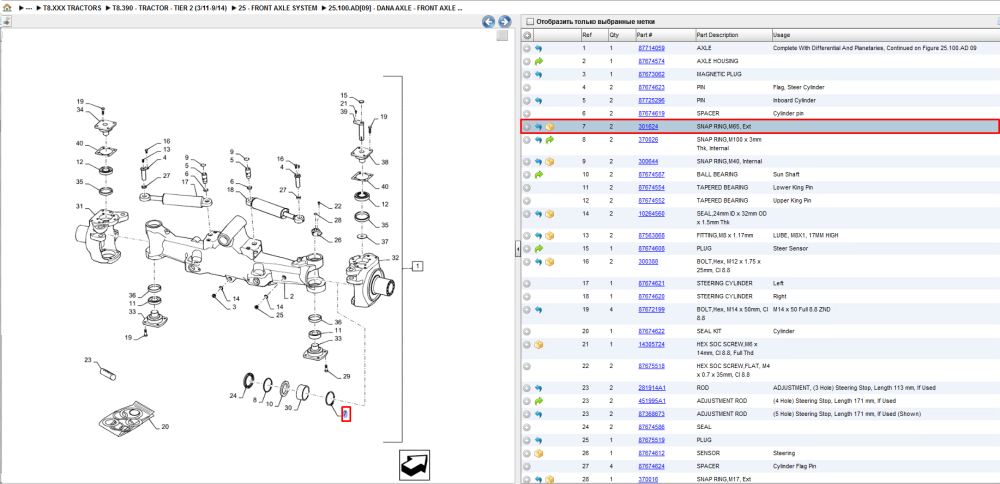The height and width of the screenshot is (484, 1000).
Task: Open part number link 281914A1
Action: [x=652, y=388]
